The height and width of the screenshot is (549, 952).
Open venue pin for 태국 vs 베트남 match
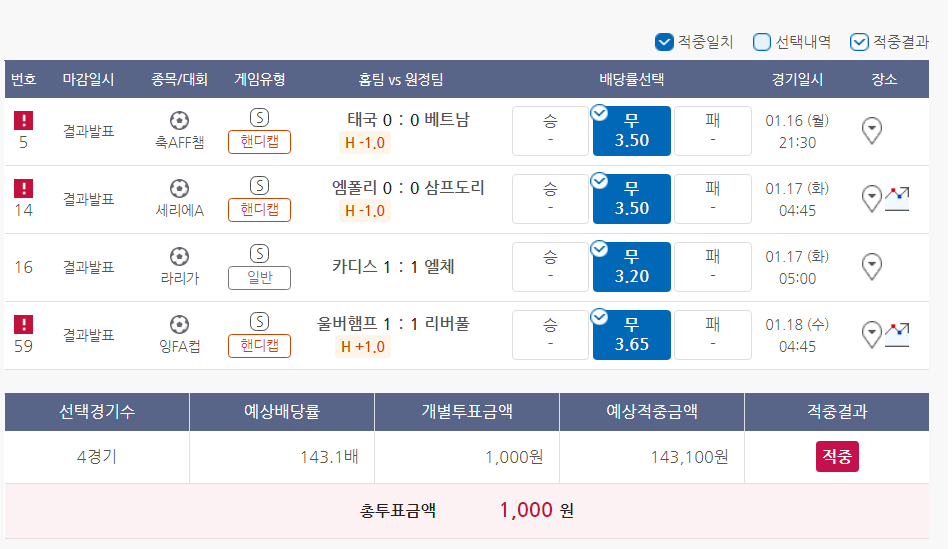[872, 131]
